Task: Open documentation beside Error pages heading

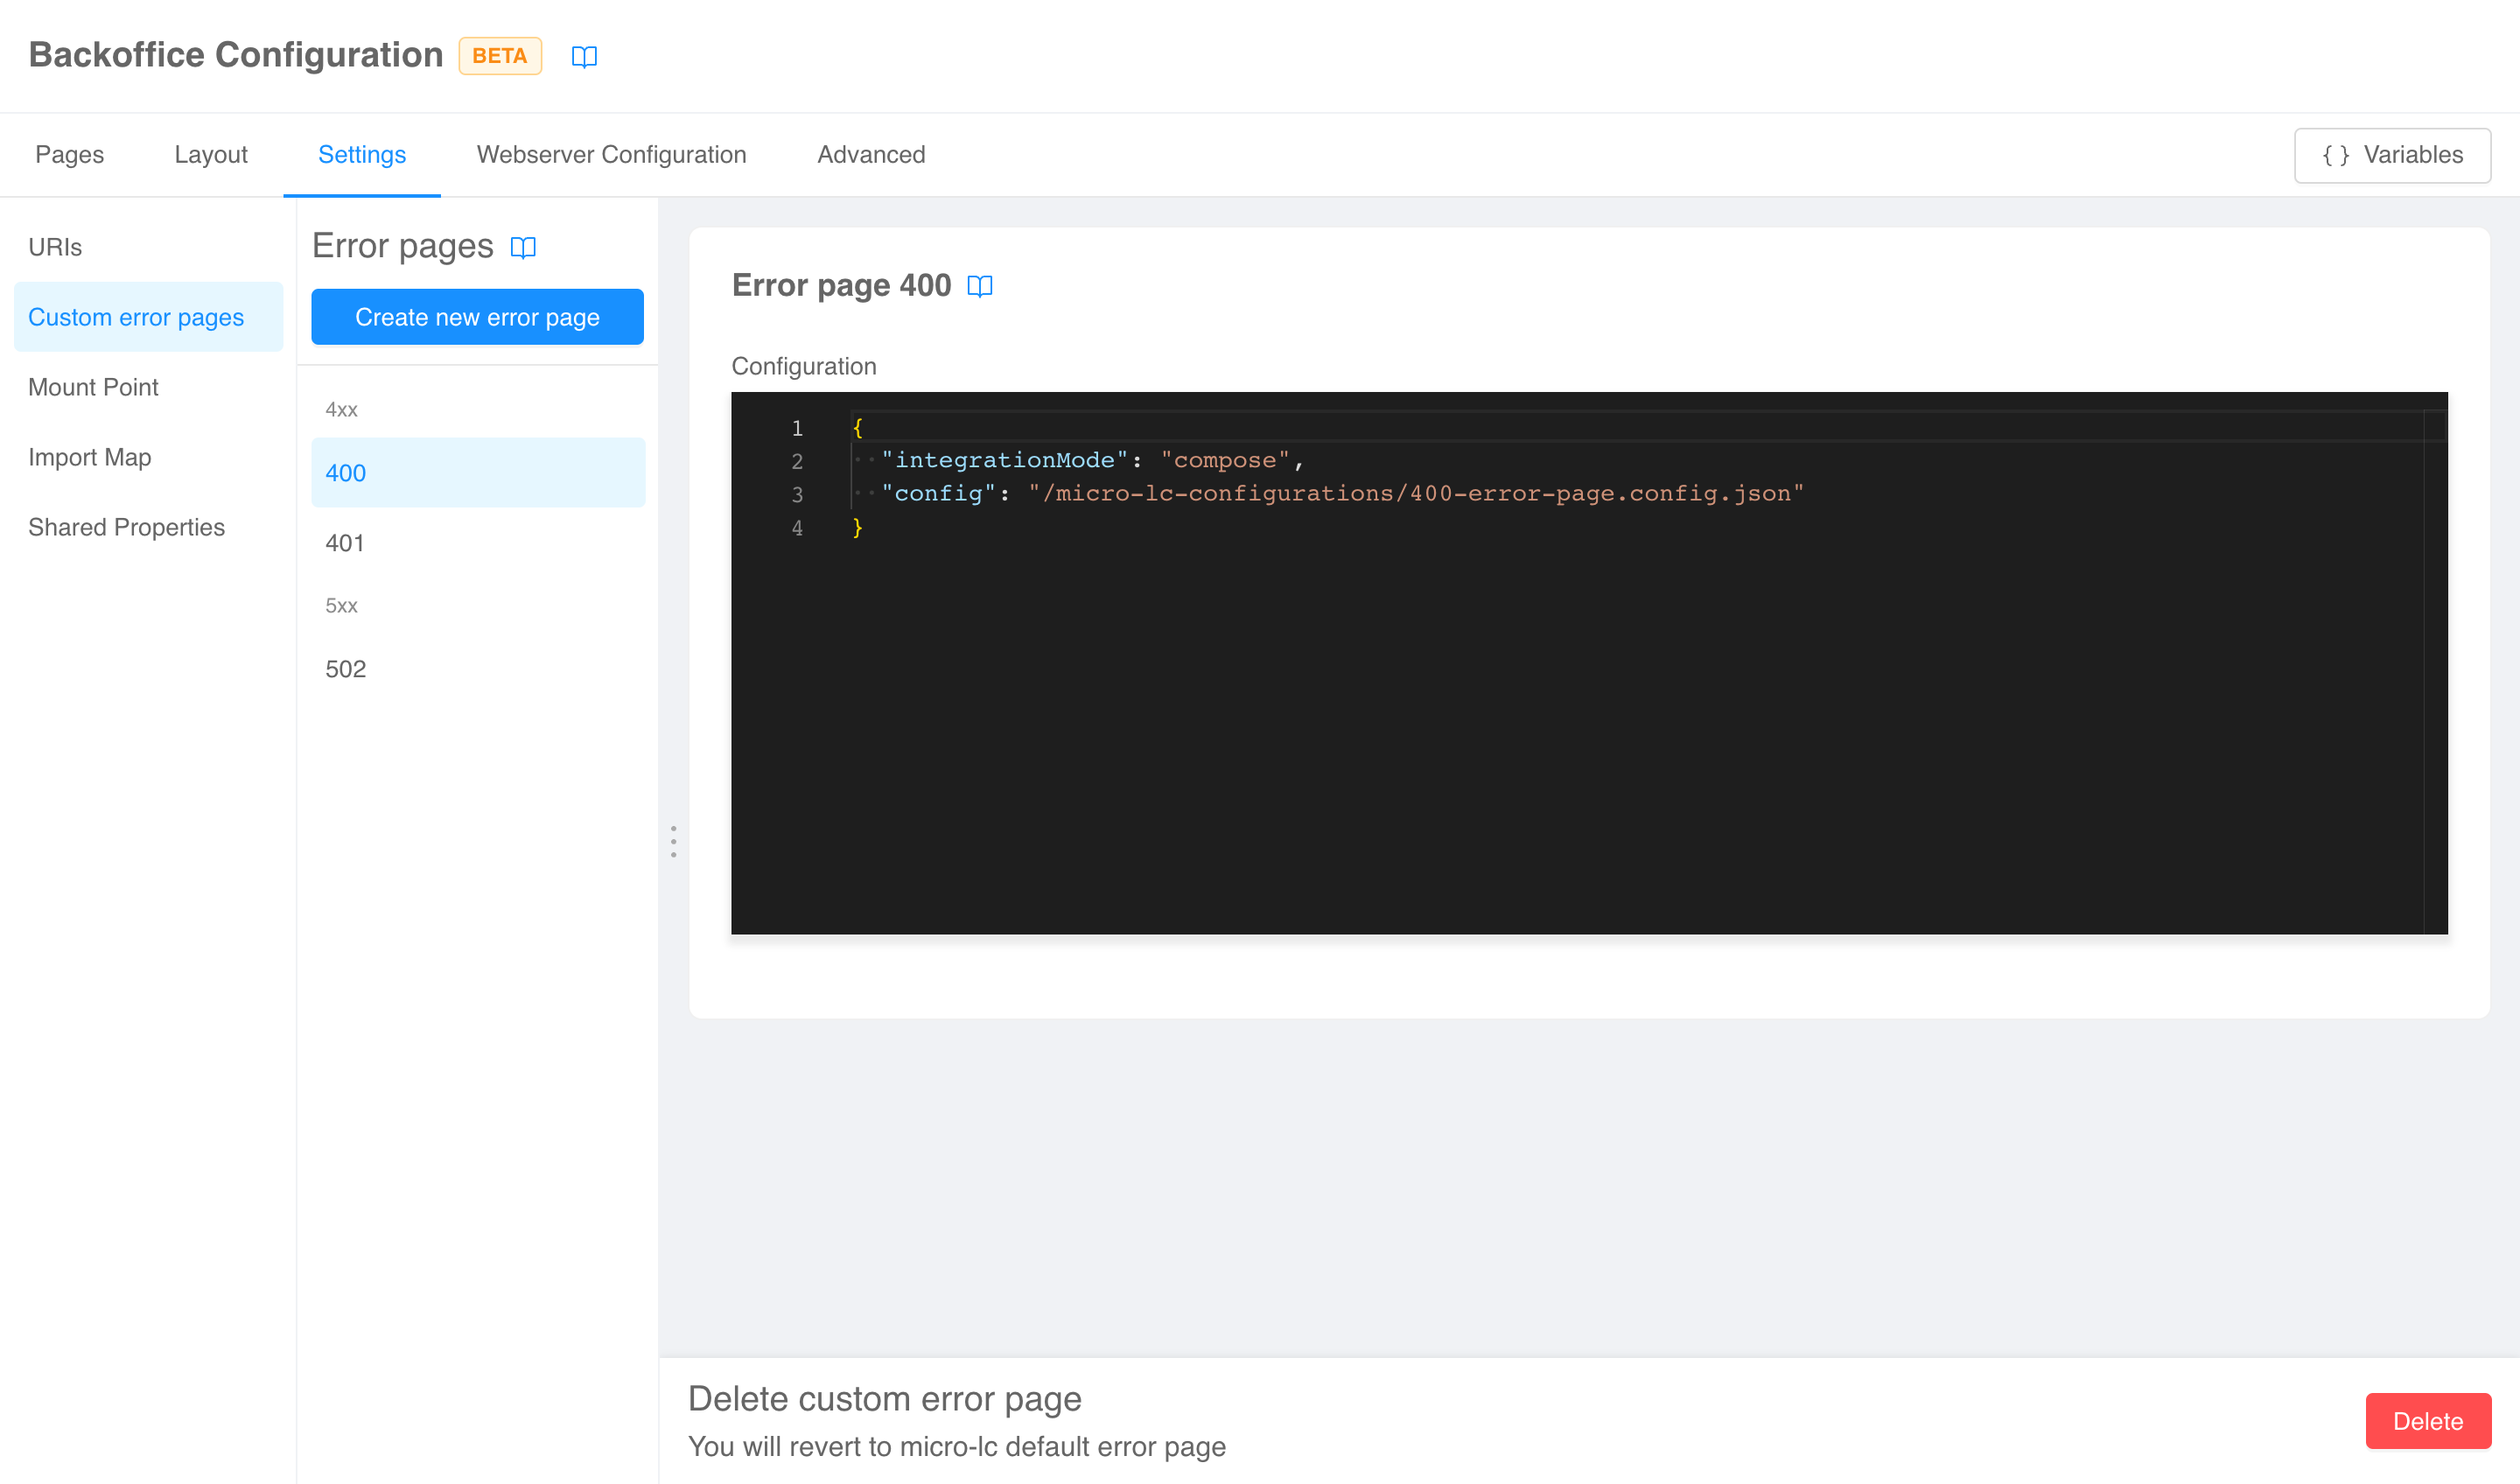Action: pos(525,247)
